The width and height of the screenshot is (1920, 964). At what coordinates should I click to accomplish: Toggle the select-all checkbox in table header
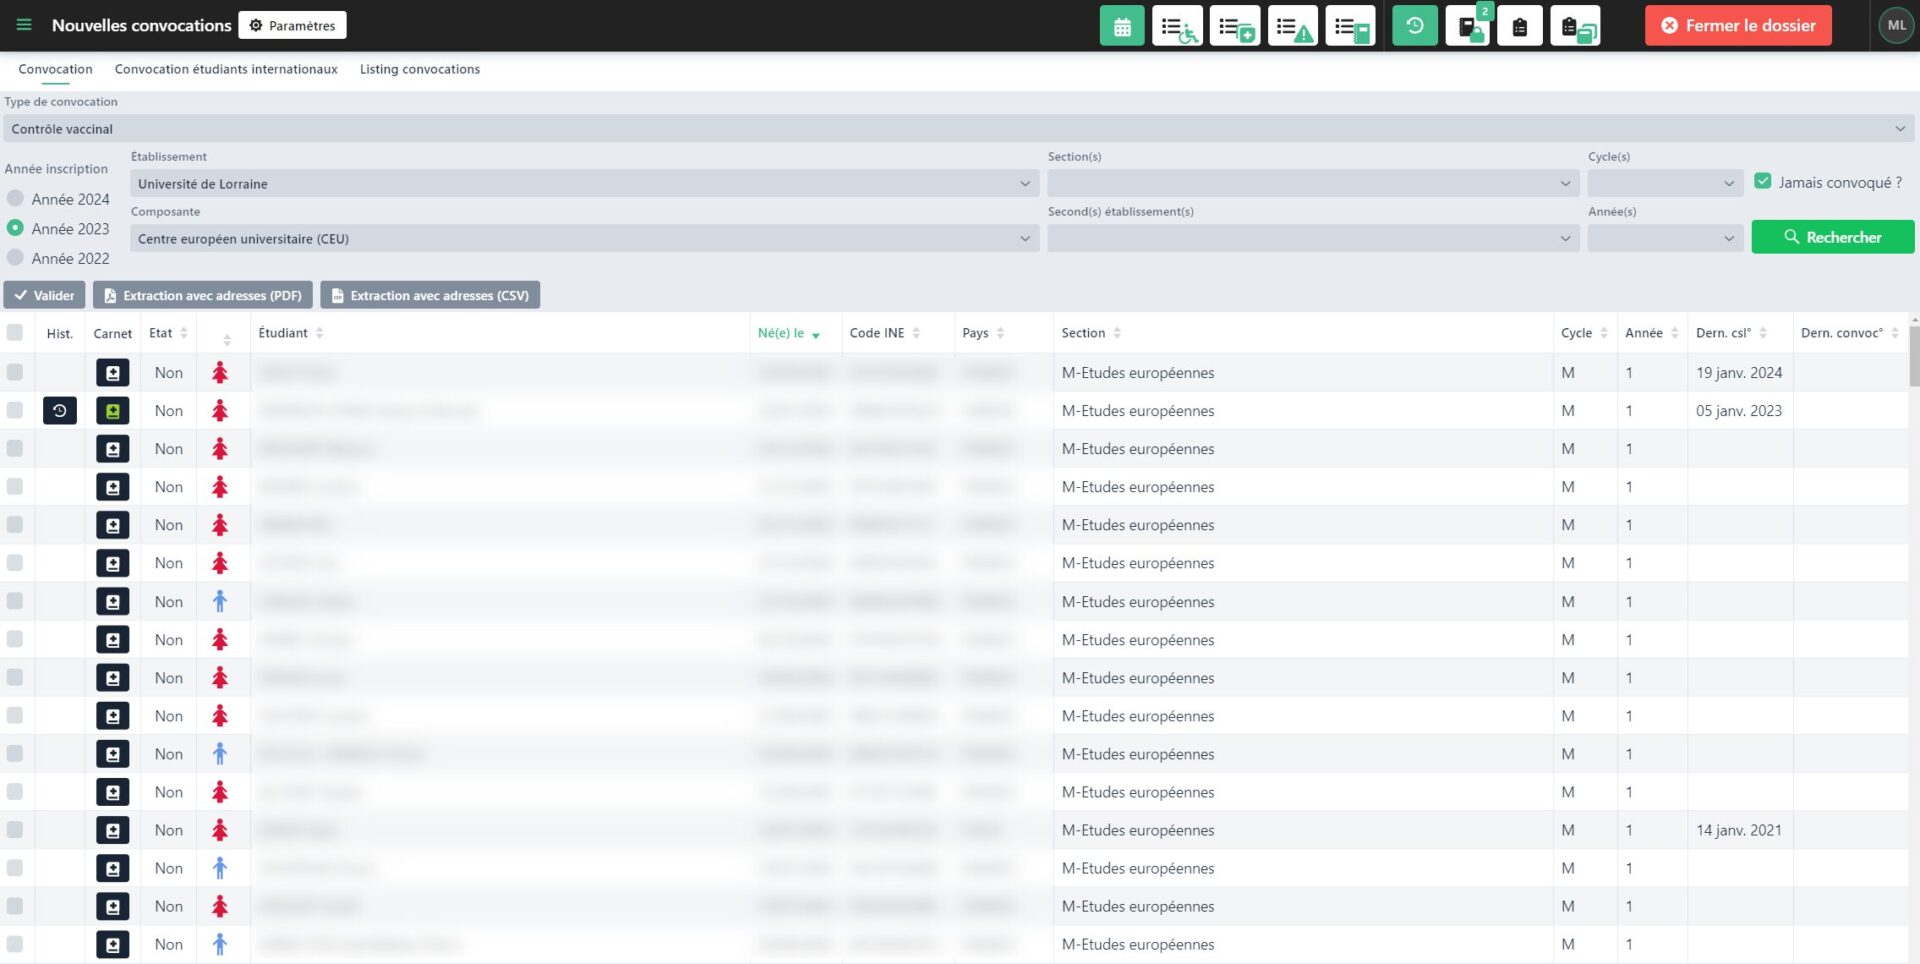pyautogui.click(x=15, y=333)
